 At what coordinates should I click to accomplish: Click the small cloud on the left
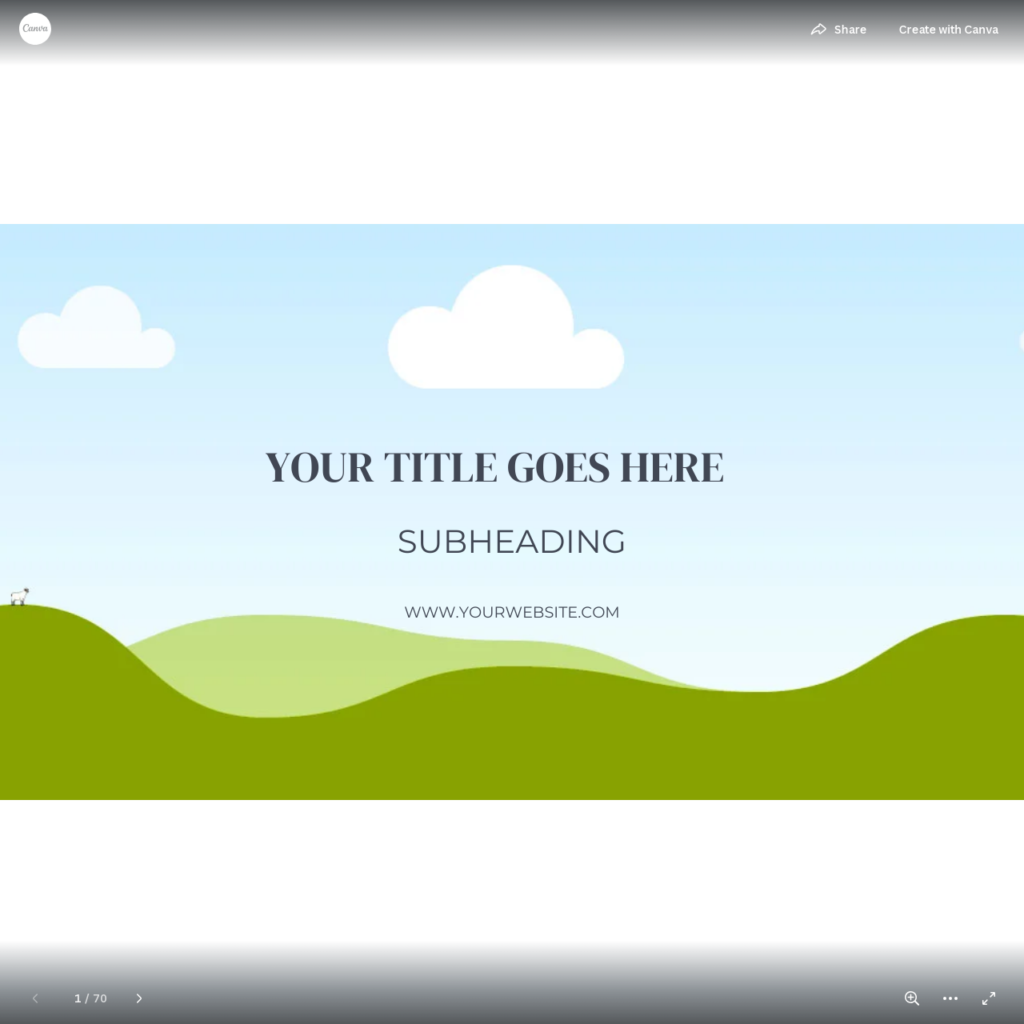point(97,327)
